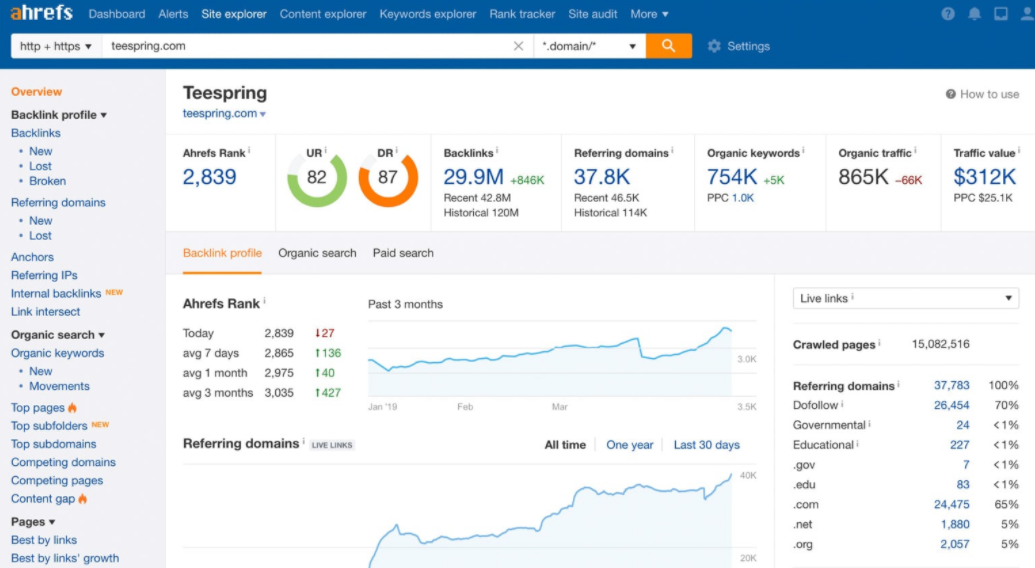Open Site audit in top navigation
Image resolution: width=1035 pixels, height=568 pixels.
(593, 14)
